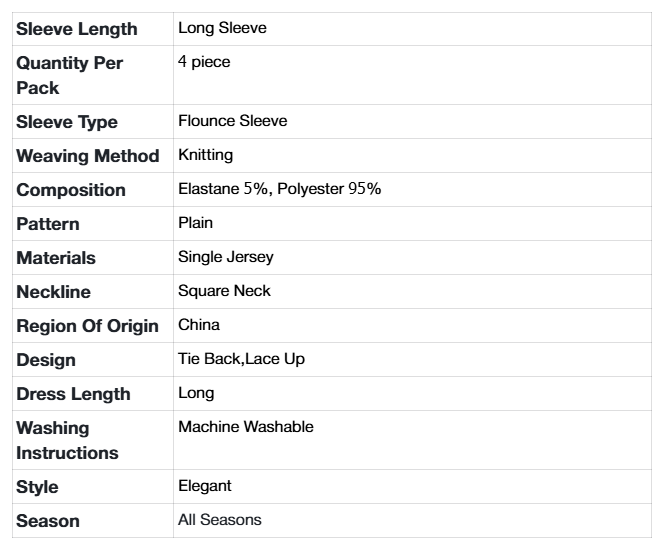Select the 4 piece value
Screen dimensions: 664x550
[204, 62]
